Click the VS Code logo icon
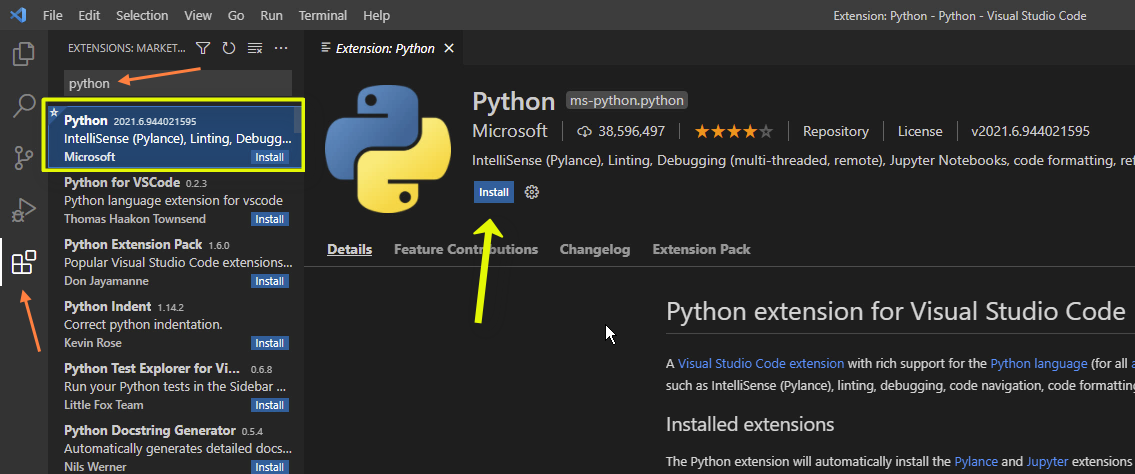Image resolution: width=1135 pixels, height=474 pixels. (18, 14)
